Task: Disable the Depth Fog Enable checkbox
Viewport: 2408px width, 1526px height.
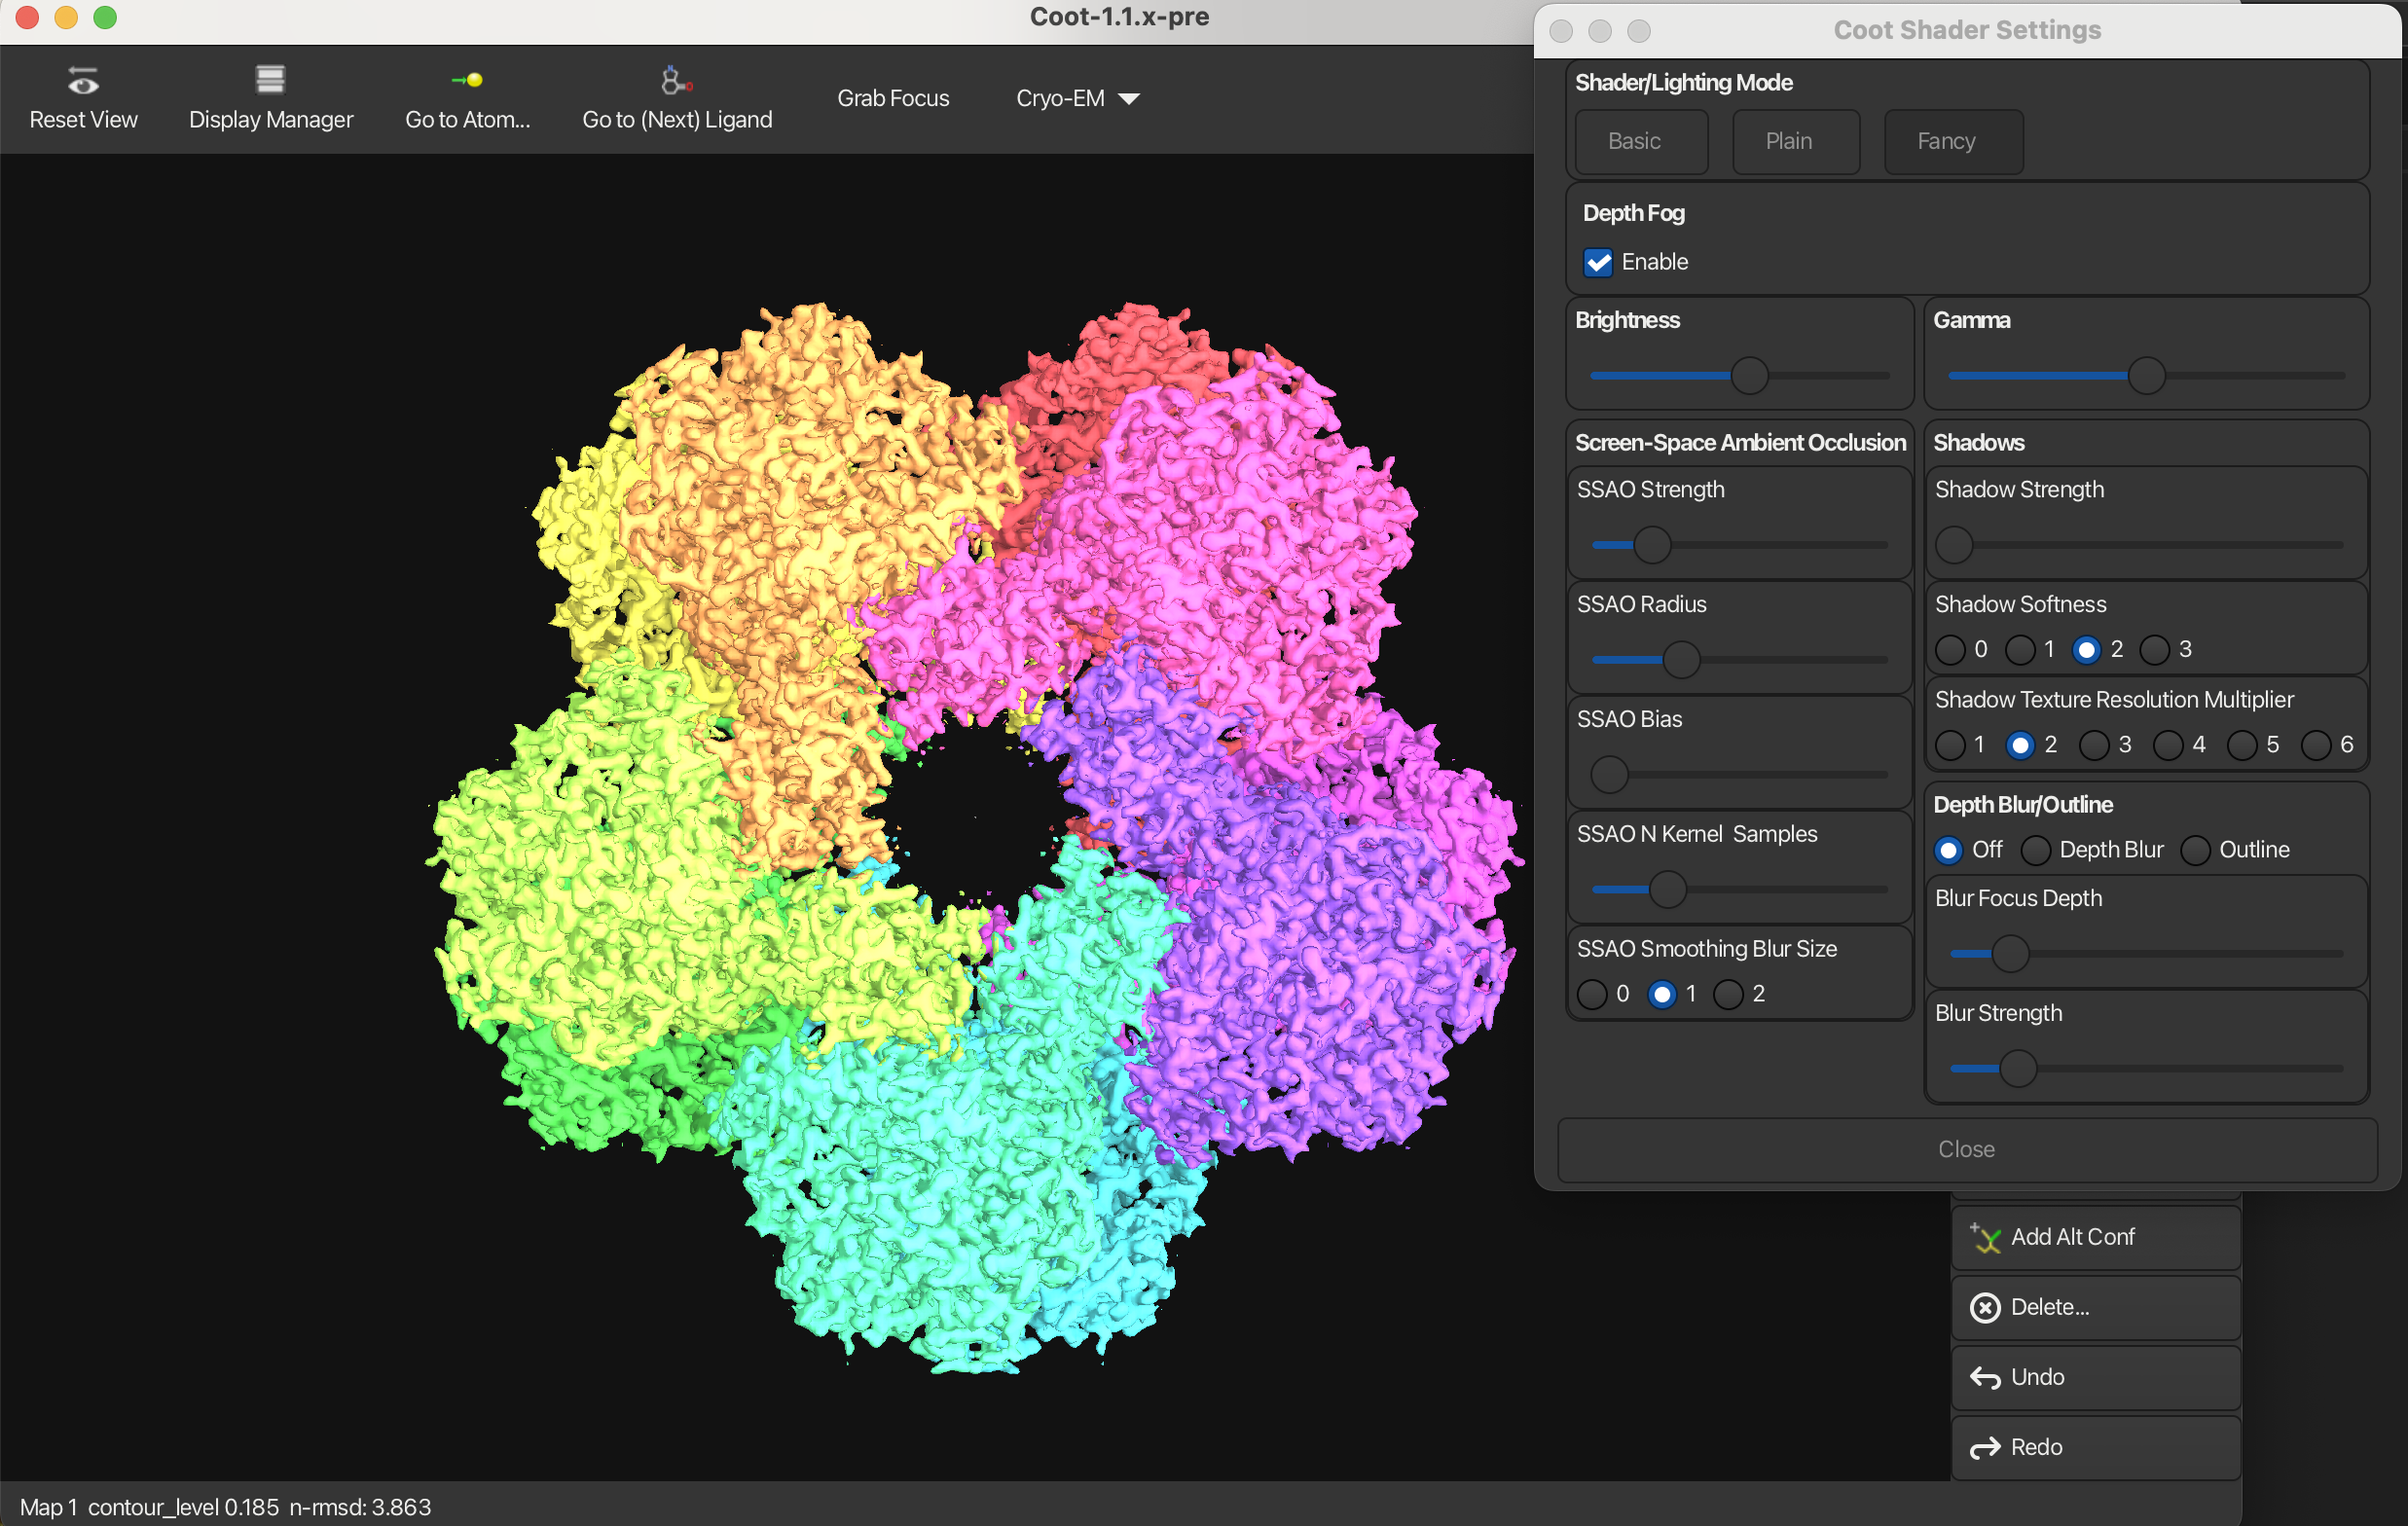Action: tap(1598, 262)
